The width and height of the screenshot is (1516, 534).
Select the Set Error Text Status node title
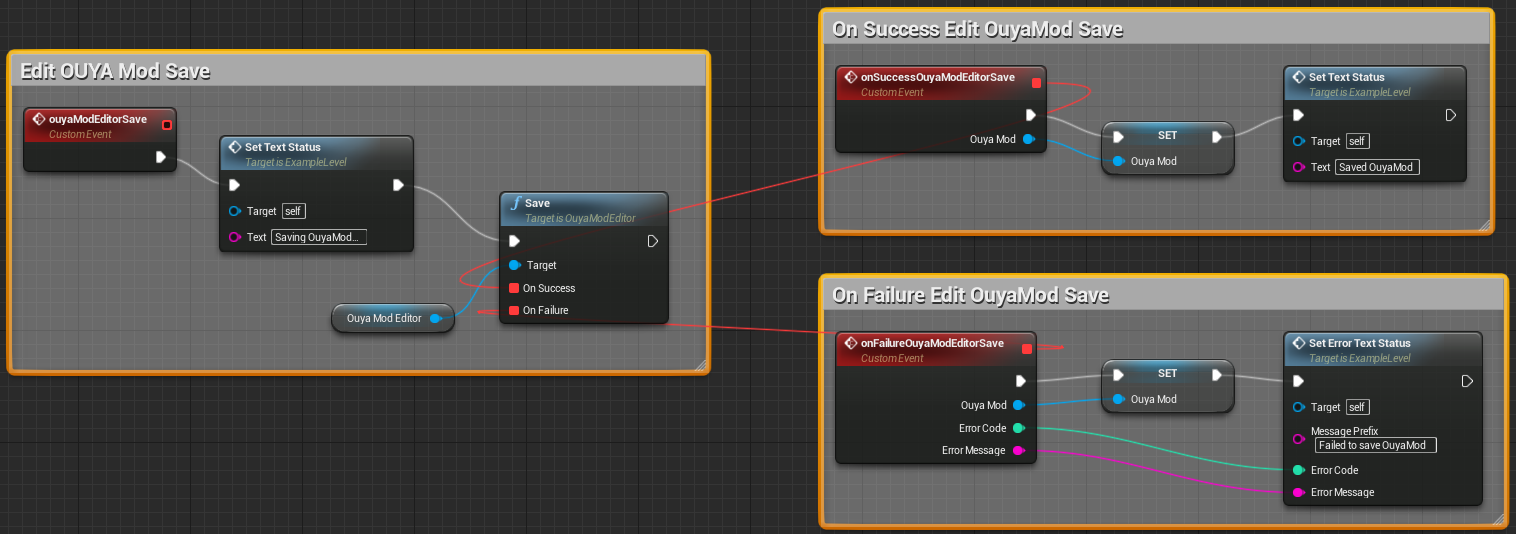(1360, 343)
